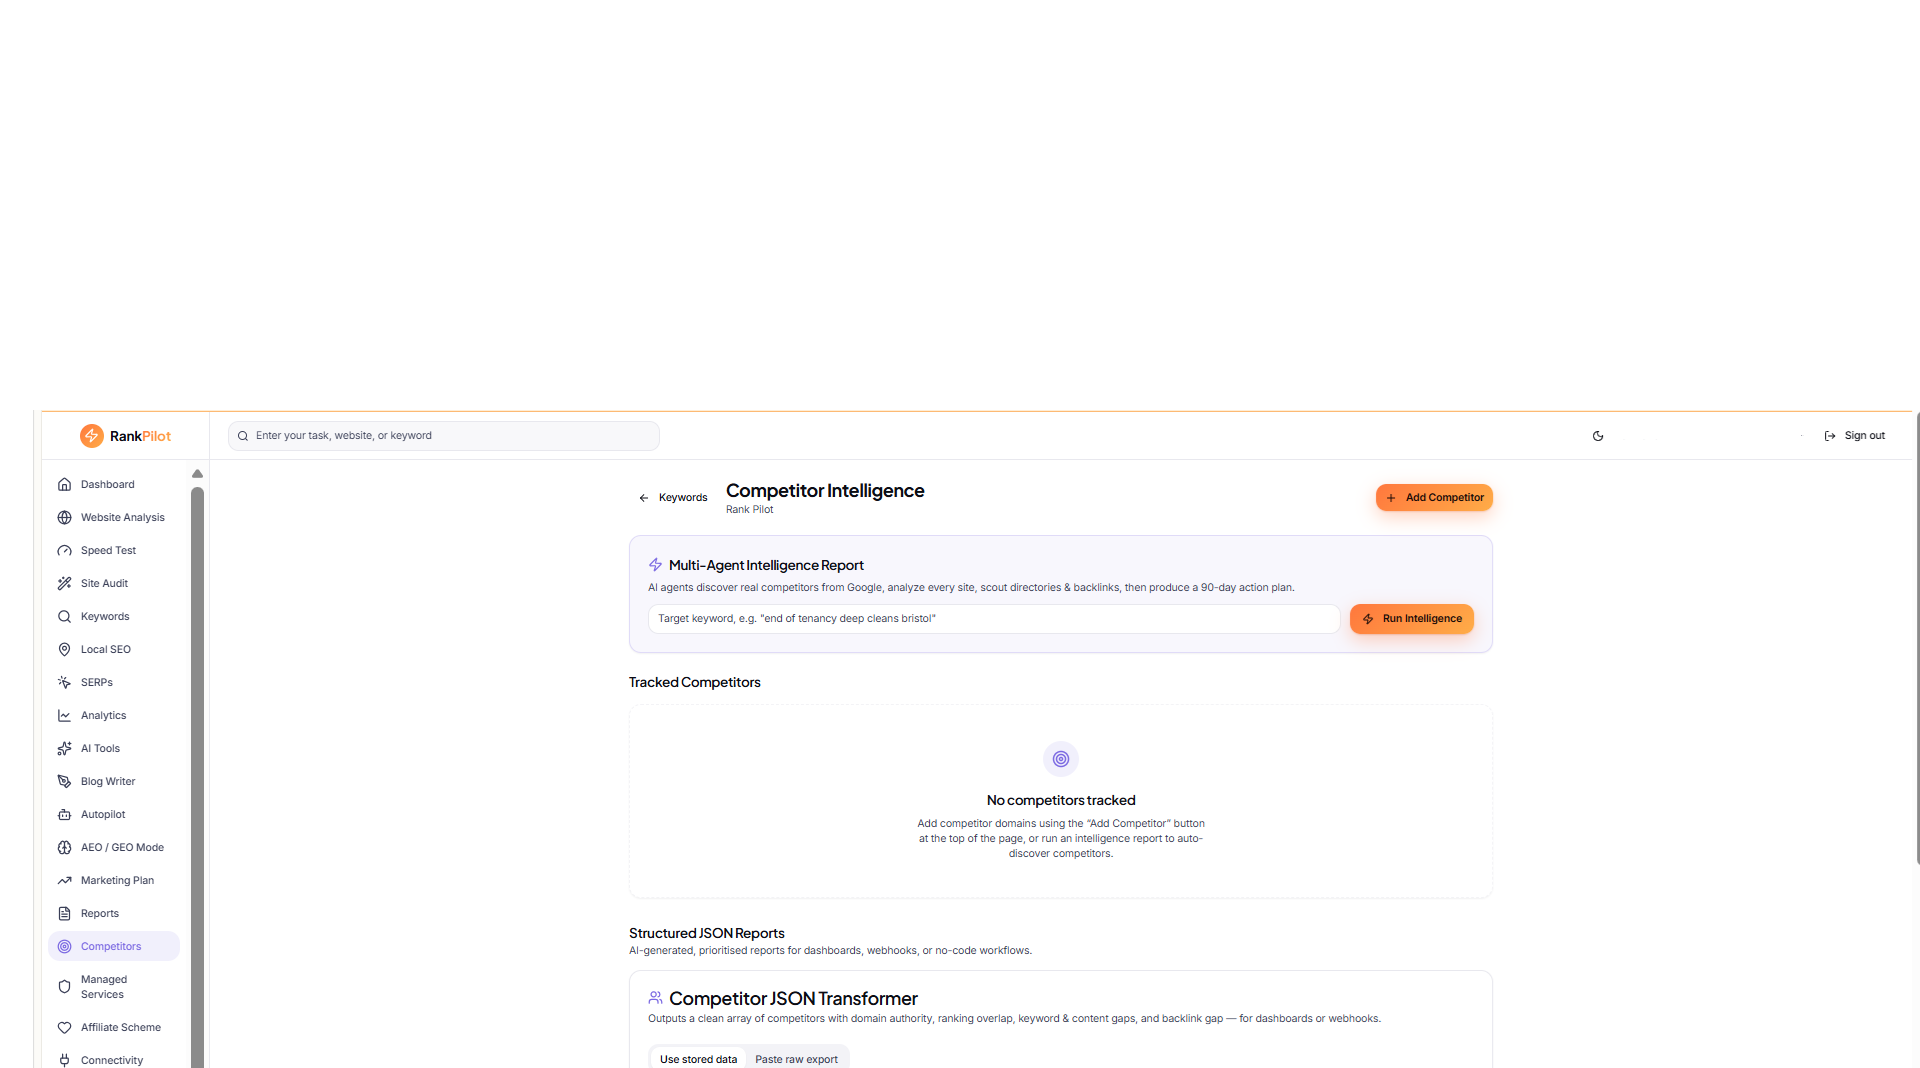Open Keywords magnifier icon in sidebar
The image size is (1920, 1068).
point(64,616)
